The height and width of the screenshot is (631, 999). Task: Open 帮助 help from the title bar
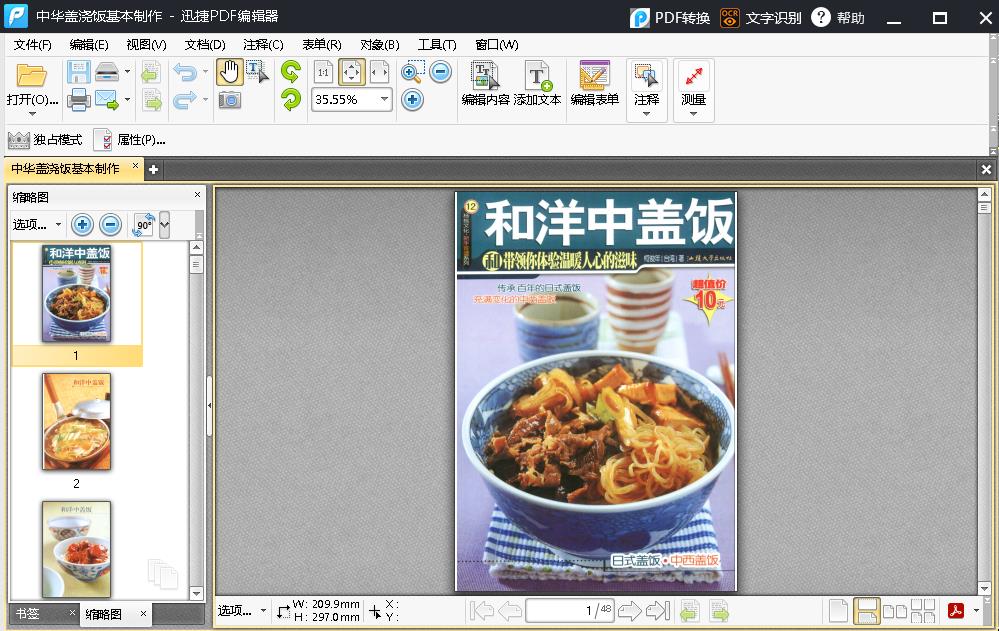838,18
